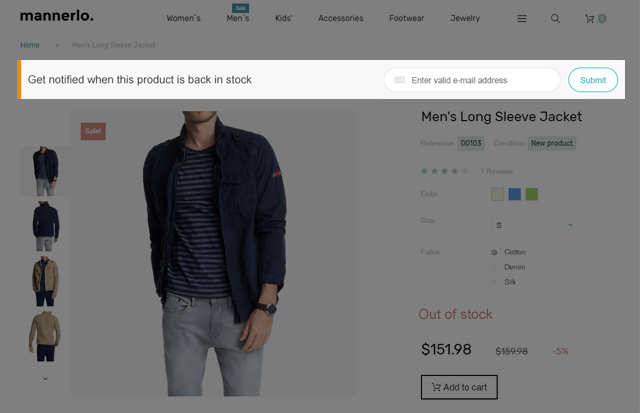Screen dimensions: 640x413
Task: Click the Add to cart button
Action: point(459,387)
